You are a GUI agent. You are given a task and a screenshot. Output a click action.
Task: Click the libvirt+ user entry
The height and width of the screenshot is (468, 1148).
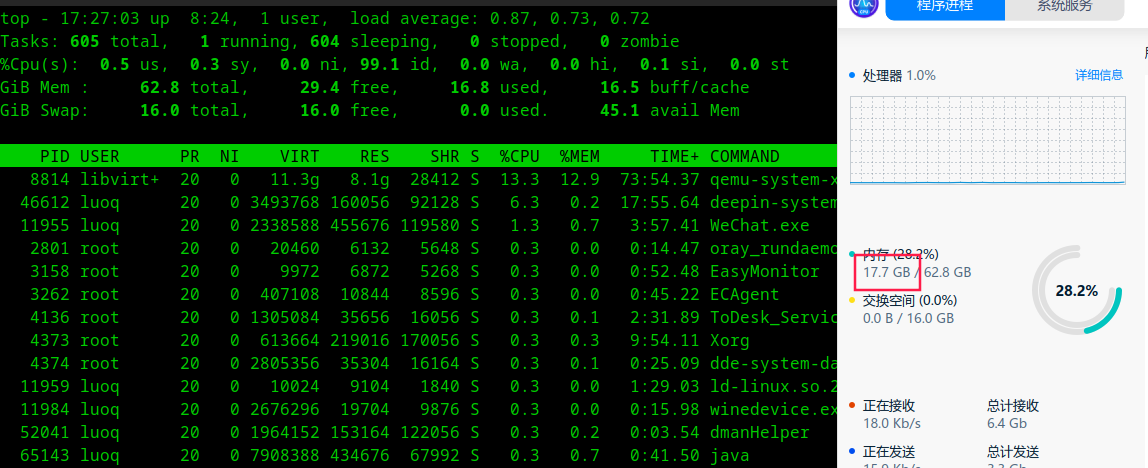point(119,179)
